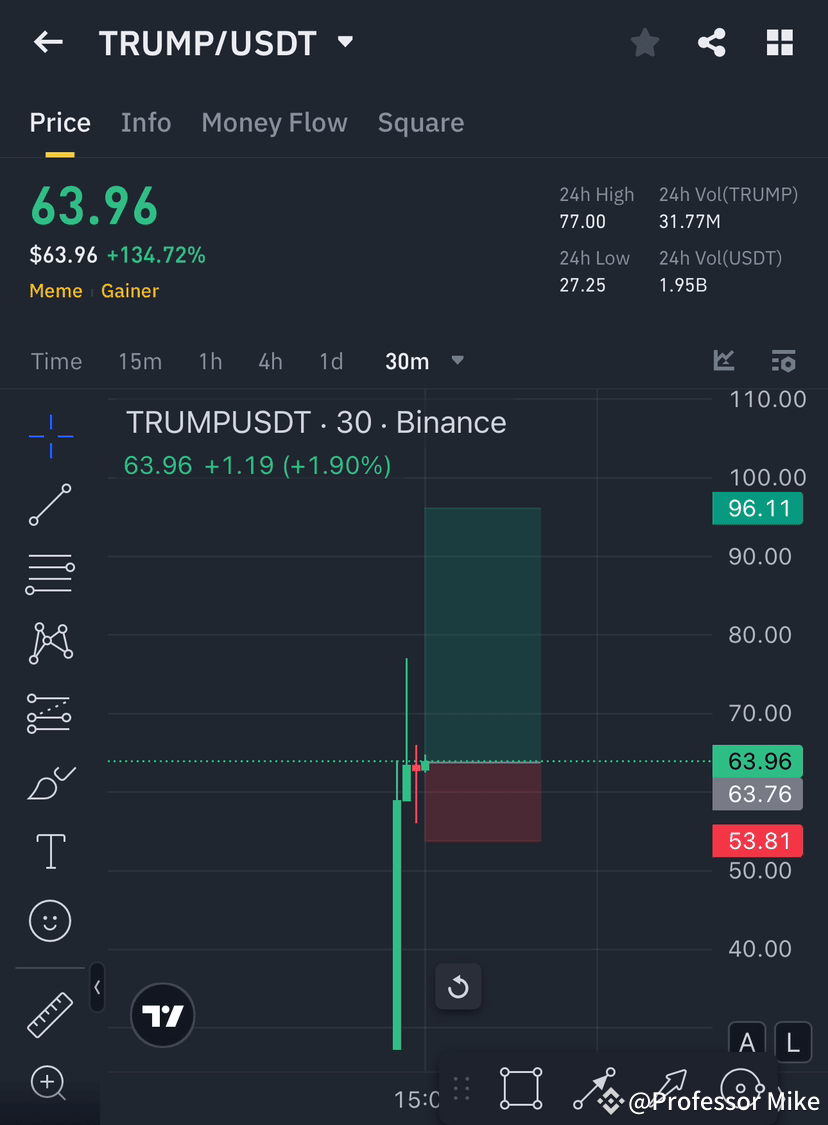The image size is (828, 1125).
Task: Select the trend line drawing tool
Action: tap(50, 505)
